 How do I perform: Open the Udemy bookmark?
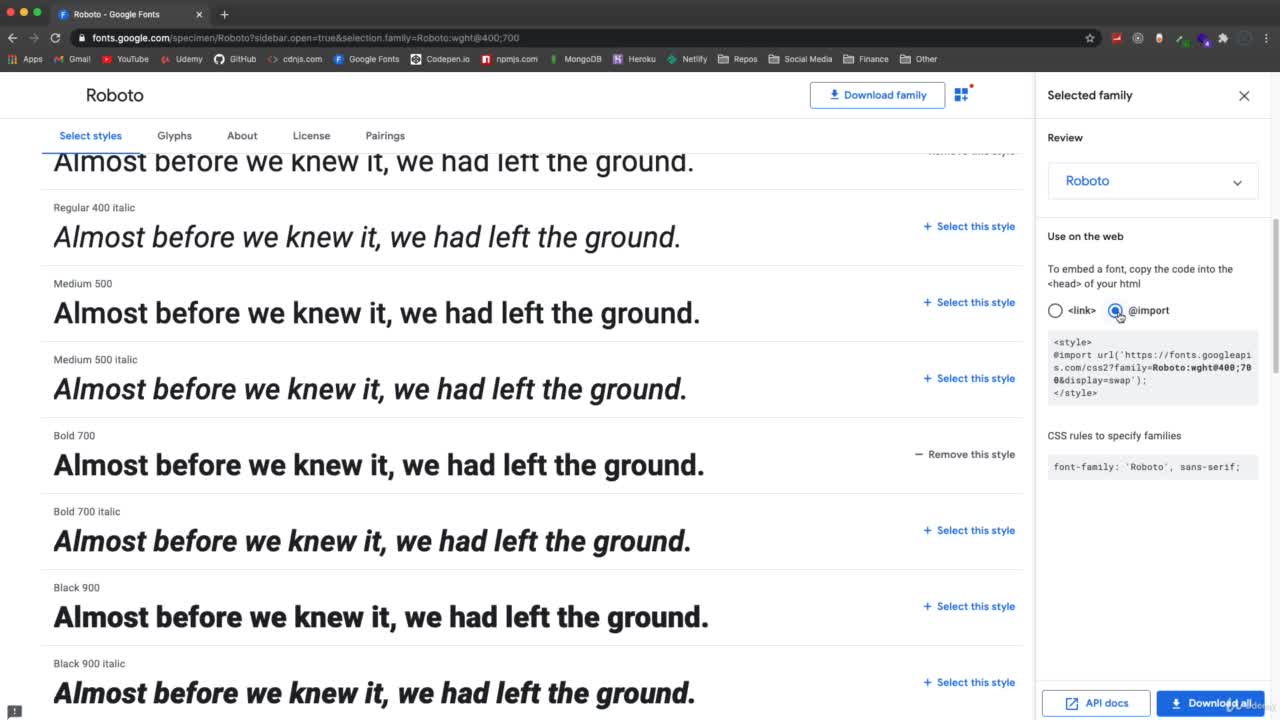tap(180, 59)
